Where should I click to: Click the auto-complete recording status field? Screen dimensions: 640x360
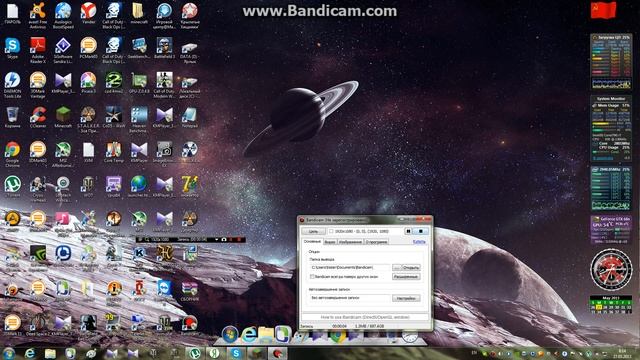pyautogui.click(x=350, y=298)
